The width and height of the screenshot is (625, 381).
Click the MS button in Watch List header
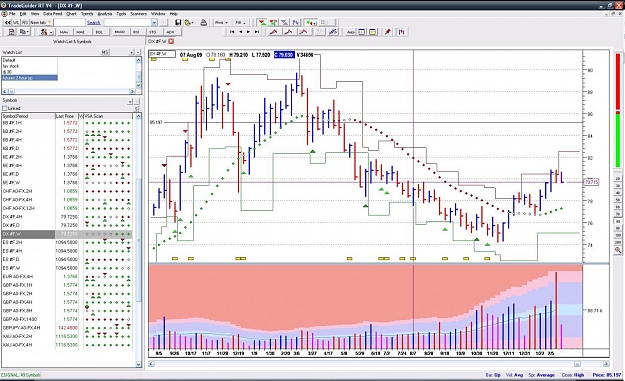pyautogui.click(x=105, y=52)
